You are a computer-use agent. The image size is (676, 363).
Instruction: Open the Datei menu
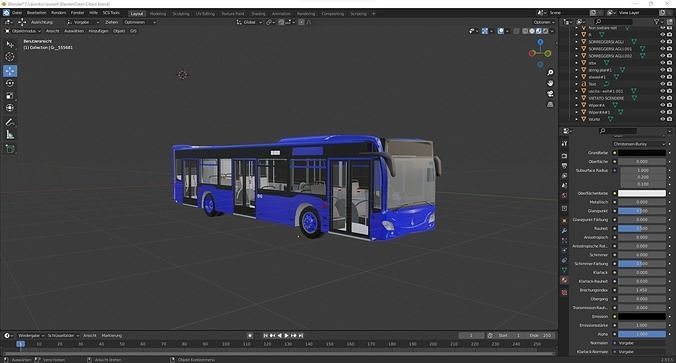pos(17,13)
